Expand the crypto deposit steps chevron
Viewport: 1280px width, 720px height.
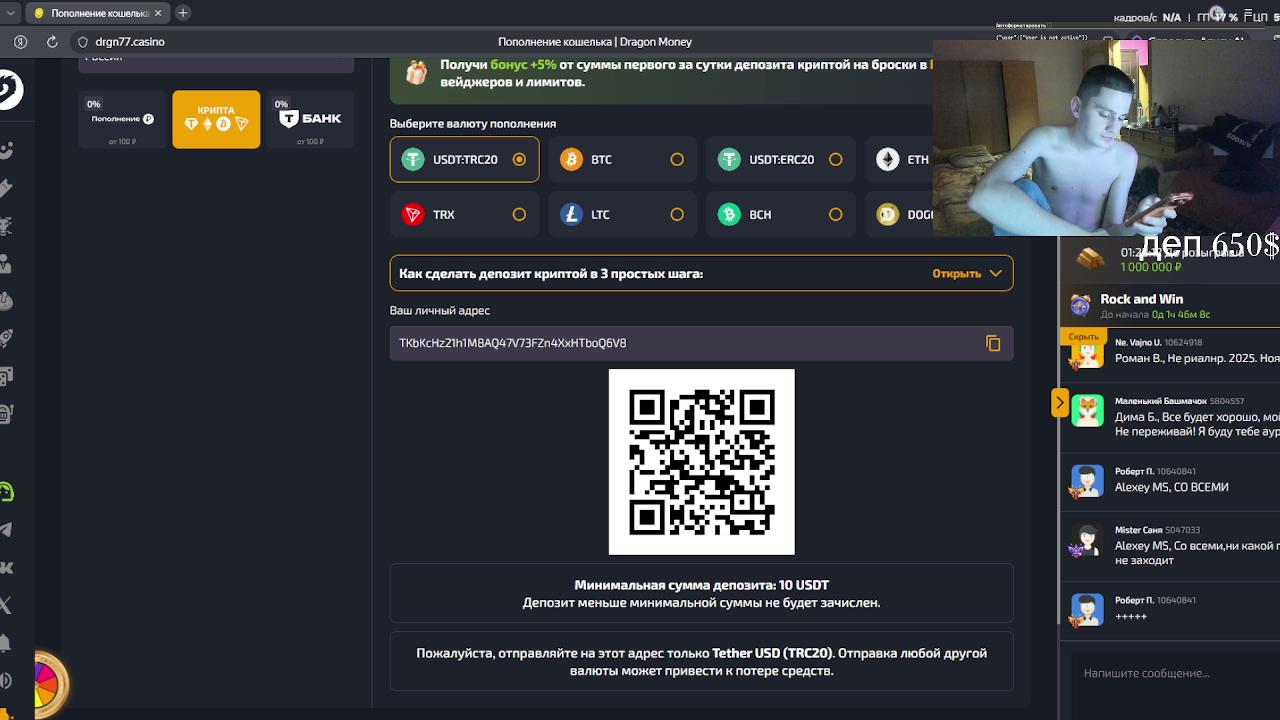coord(995,273)
